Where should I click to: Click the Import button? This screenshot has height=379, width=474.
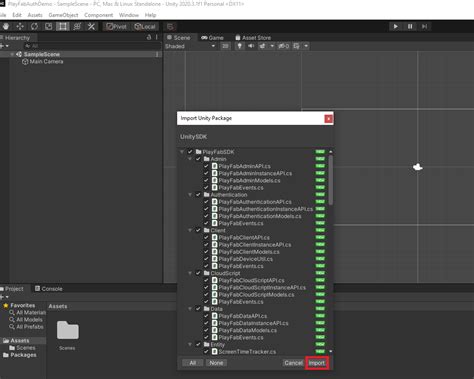click(317, 363)
